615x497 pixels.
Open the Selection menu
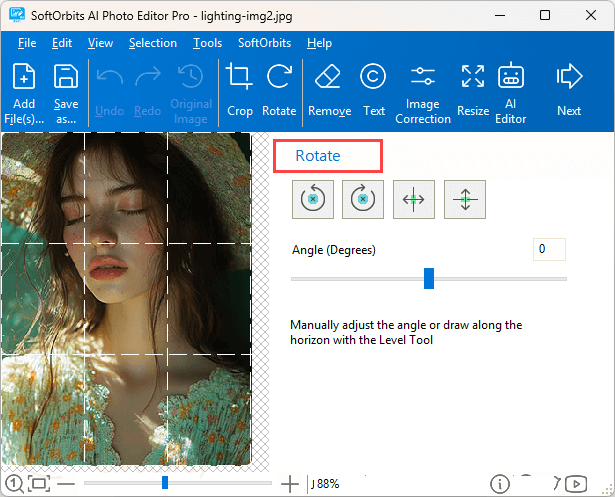point(152,43)
